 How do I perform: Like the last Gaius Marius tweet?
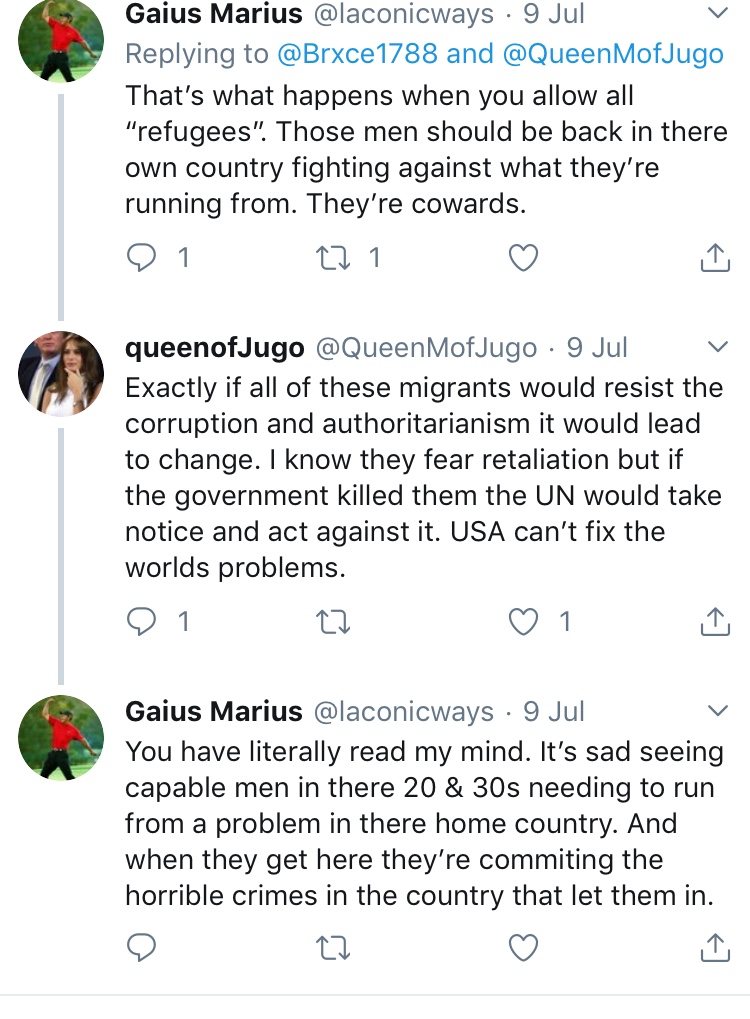pos(524,945)
